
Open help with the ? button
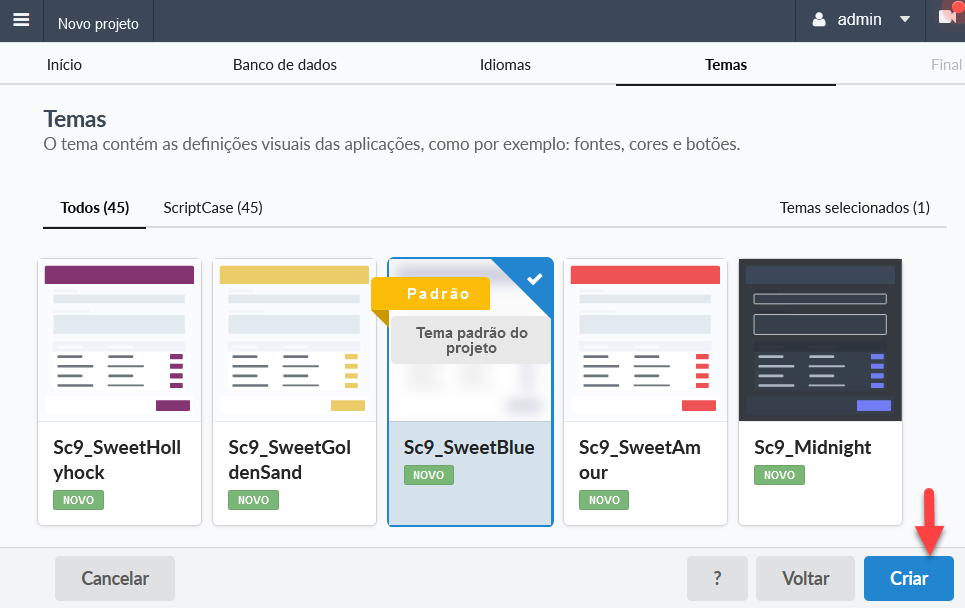(x=717, y=578)
